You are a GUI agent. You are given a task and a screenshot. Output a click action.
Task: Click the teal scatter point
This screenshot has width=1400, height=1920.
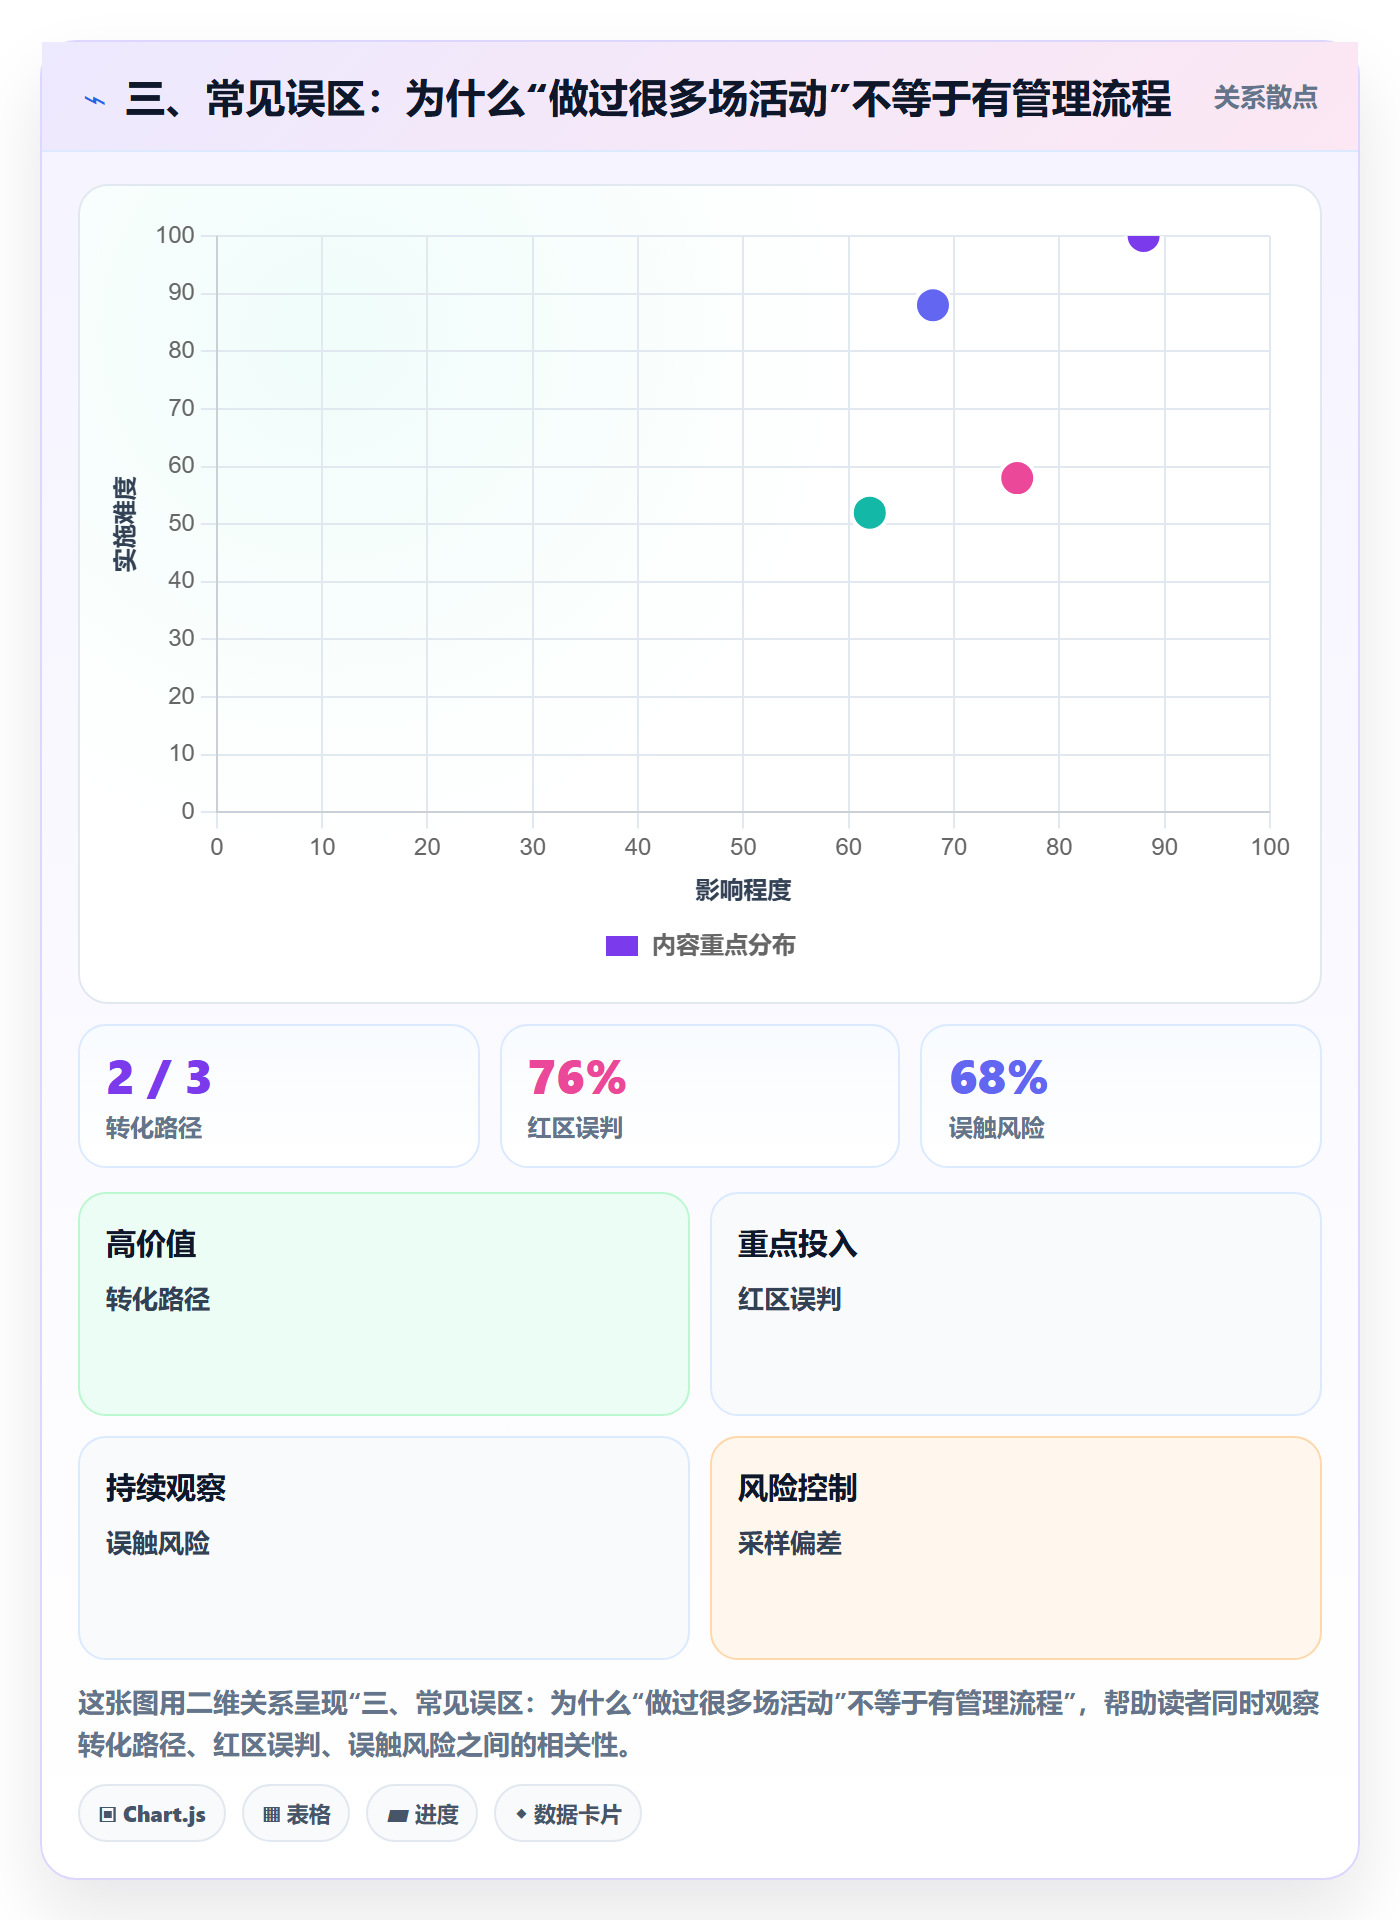click(x=869, y=512)
